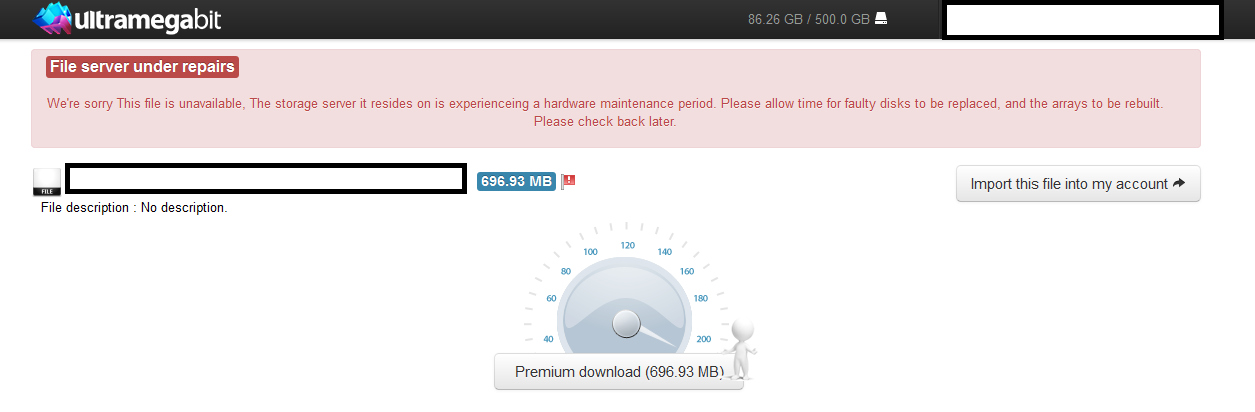This screenshot has width=1255, height=412.
Task: Click Import this file into my account
Action: (x=1078, y=184)
